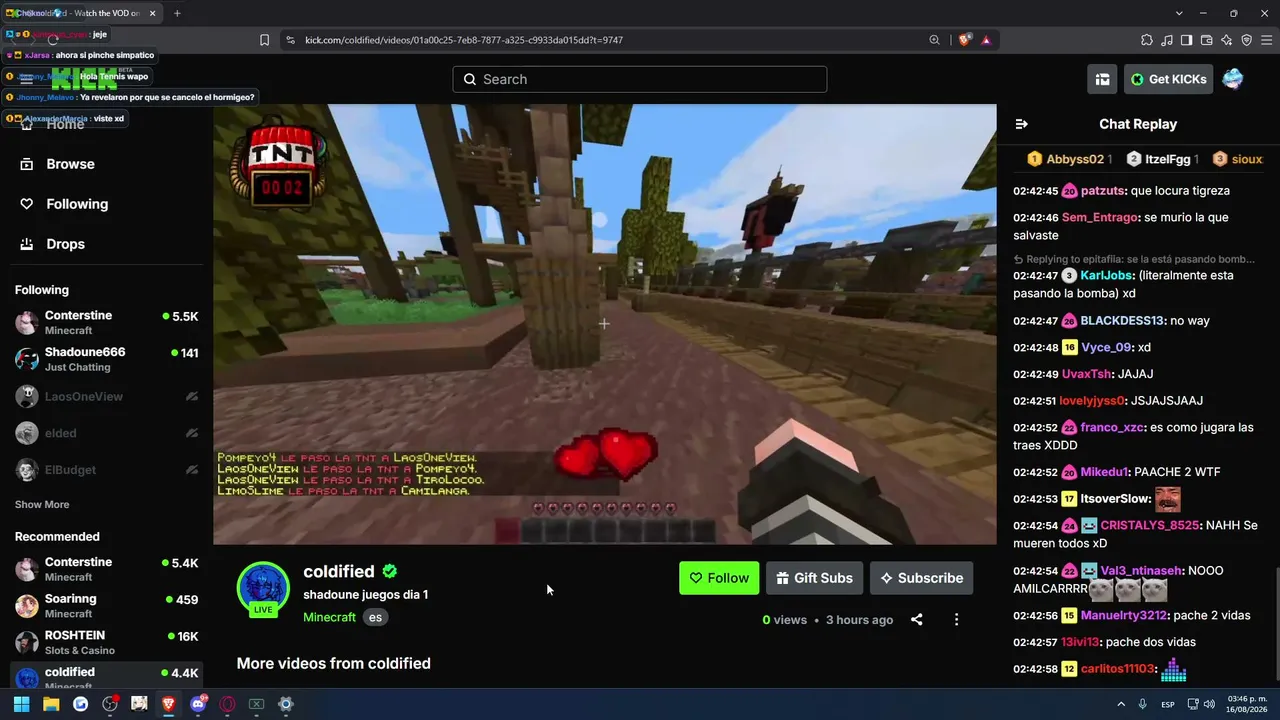Image resolution: width=1280 pixels, height=720 pixels.
Task: Follow coldified with the Follow button
Action: (719, 578)
